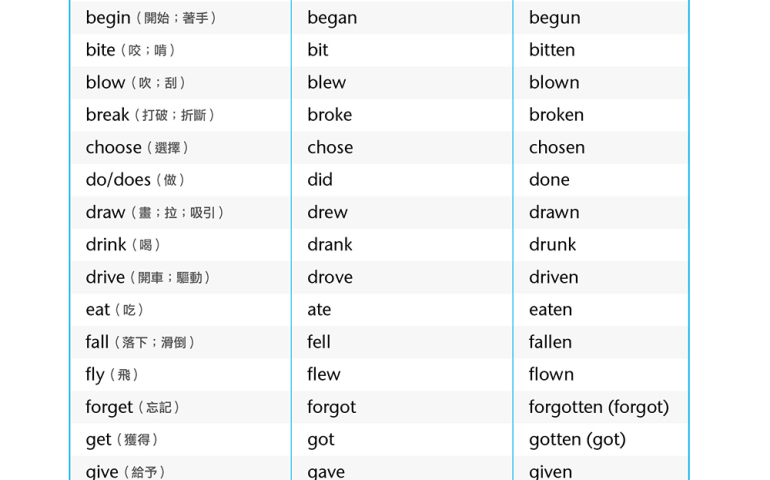Click the past tense 'began' cell
The width and height of the screenshot is (770, 480).
click(332, 18)
